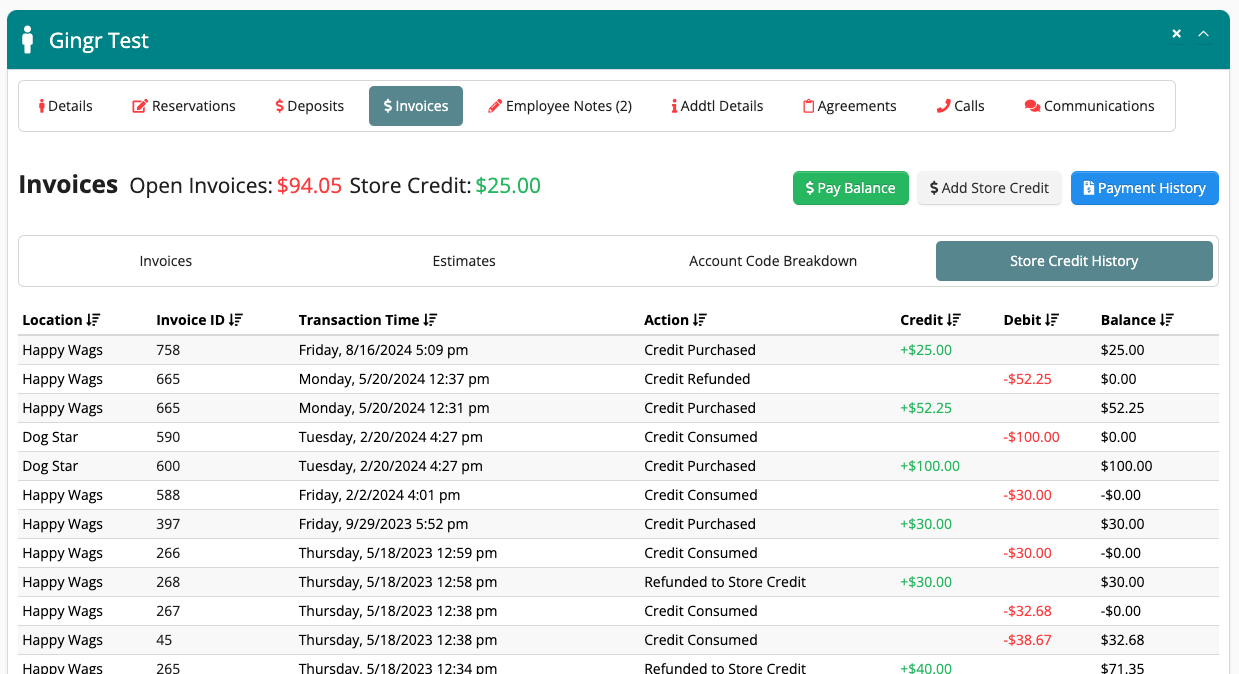Sort the Balance column descending

pyautogui.click(x=1169, y=319)
